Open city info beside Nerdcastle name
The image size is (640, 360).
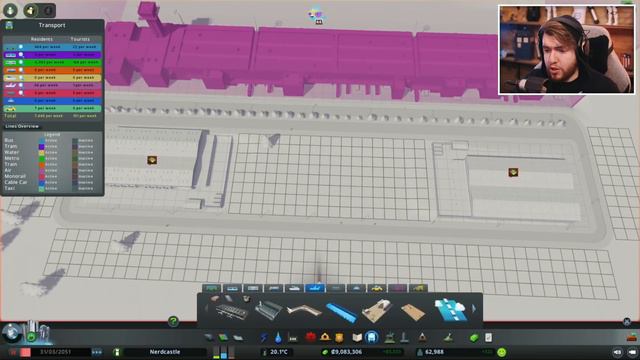tap(116, 352)
